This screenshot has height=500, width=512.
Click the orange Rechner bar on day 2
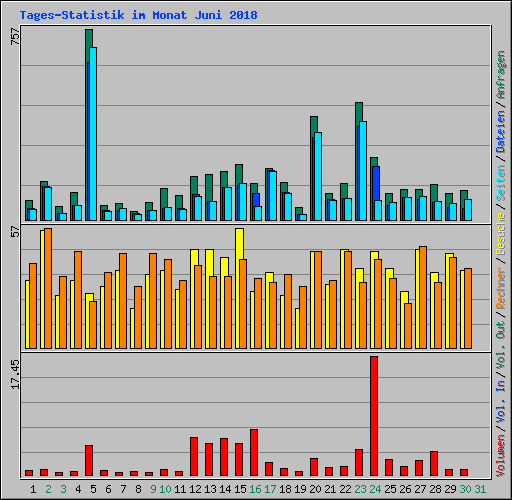coord(48,289)
